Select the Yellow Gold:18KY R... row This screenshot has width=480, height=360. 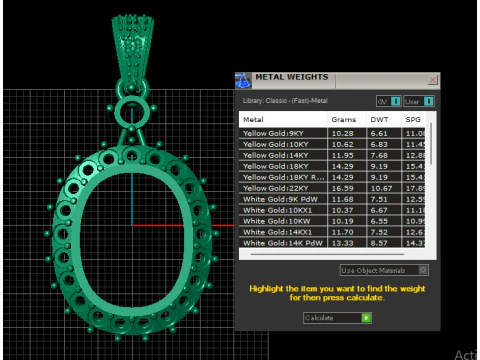(x=332, y=177)
